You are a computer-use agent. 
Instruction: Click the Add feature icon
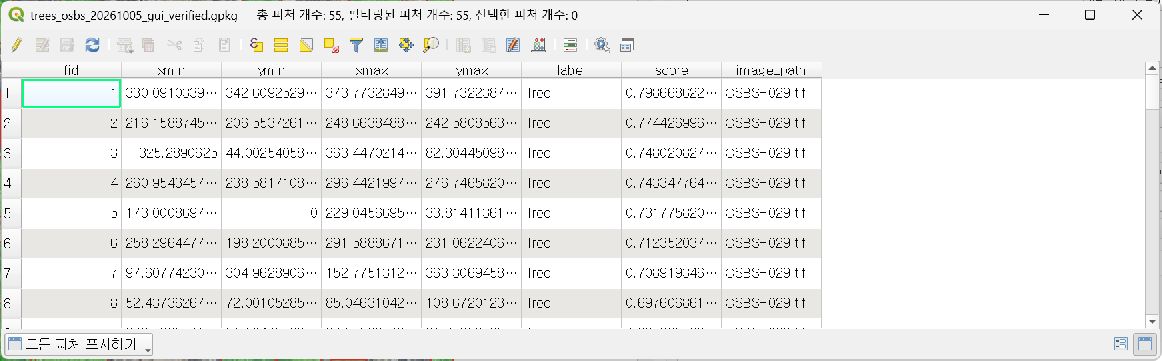(124, 45)
